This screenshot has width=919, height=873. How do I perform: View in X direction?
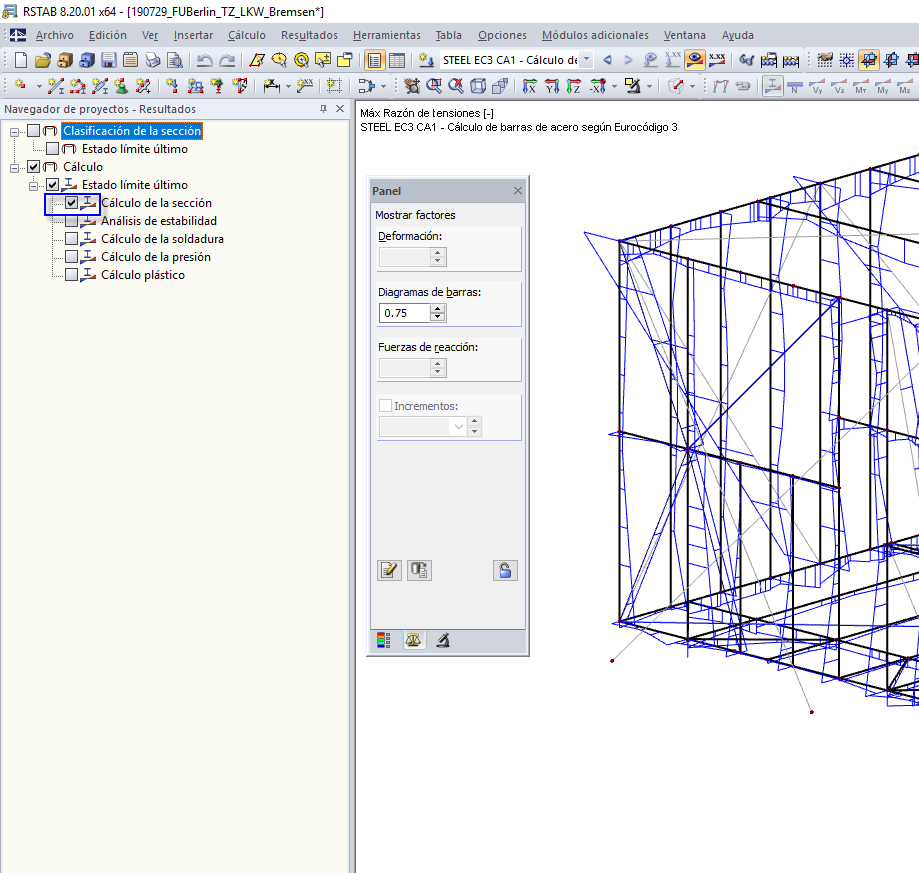pyautogui.click(x=529, y=87)
